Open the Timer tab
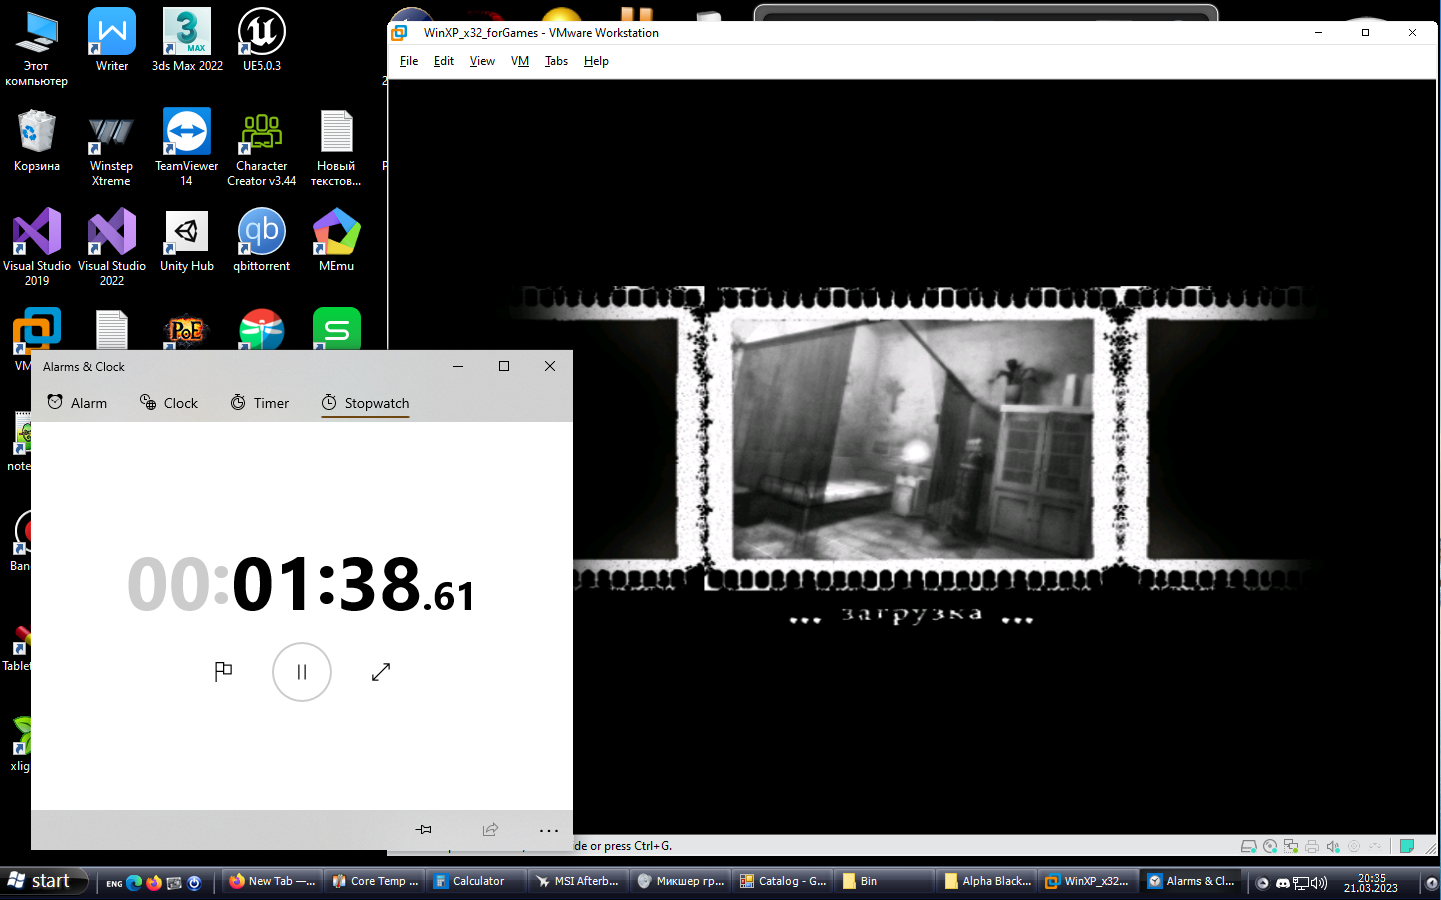This screenshot has height=900, width=1441. point(260,403)
